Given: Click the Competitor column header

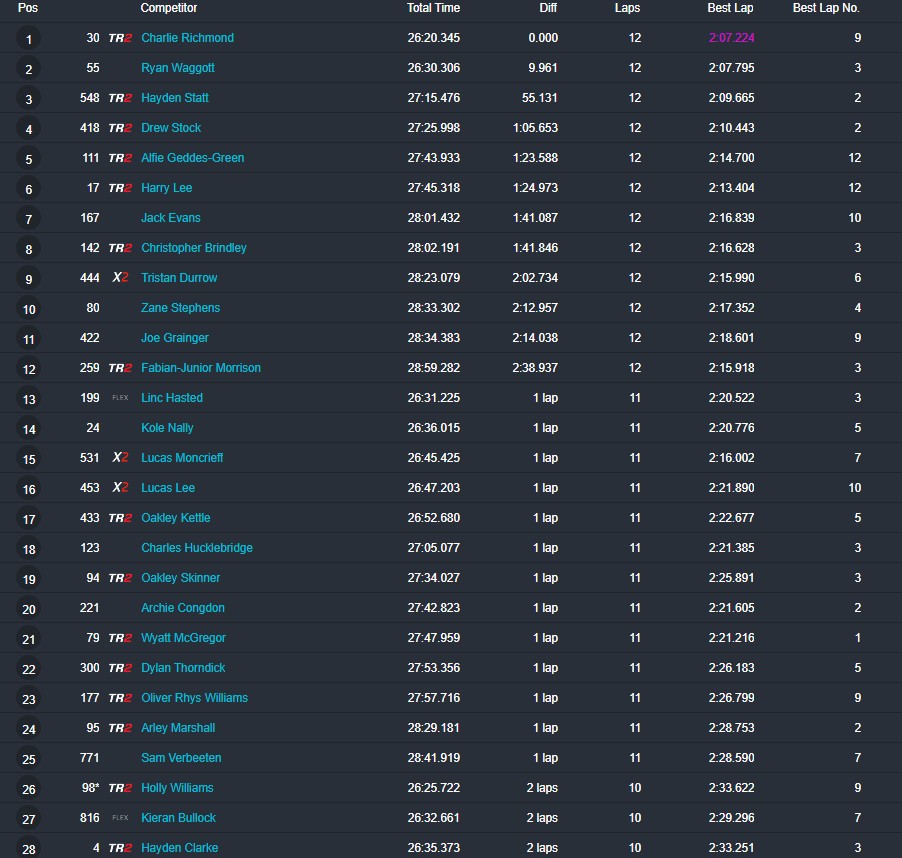Looking at the screenshot, I should 168,8.
